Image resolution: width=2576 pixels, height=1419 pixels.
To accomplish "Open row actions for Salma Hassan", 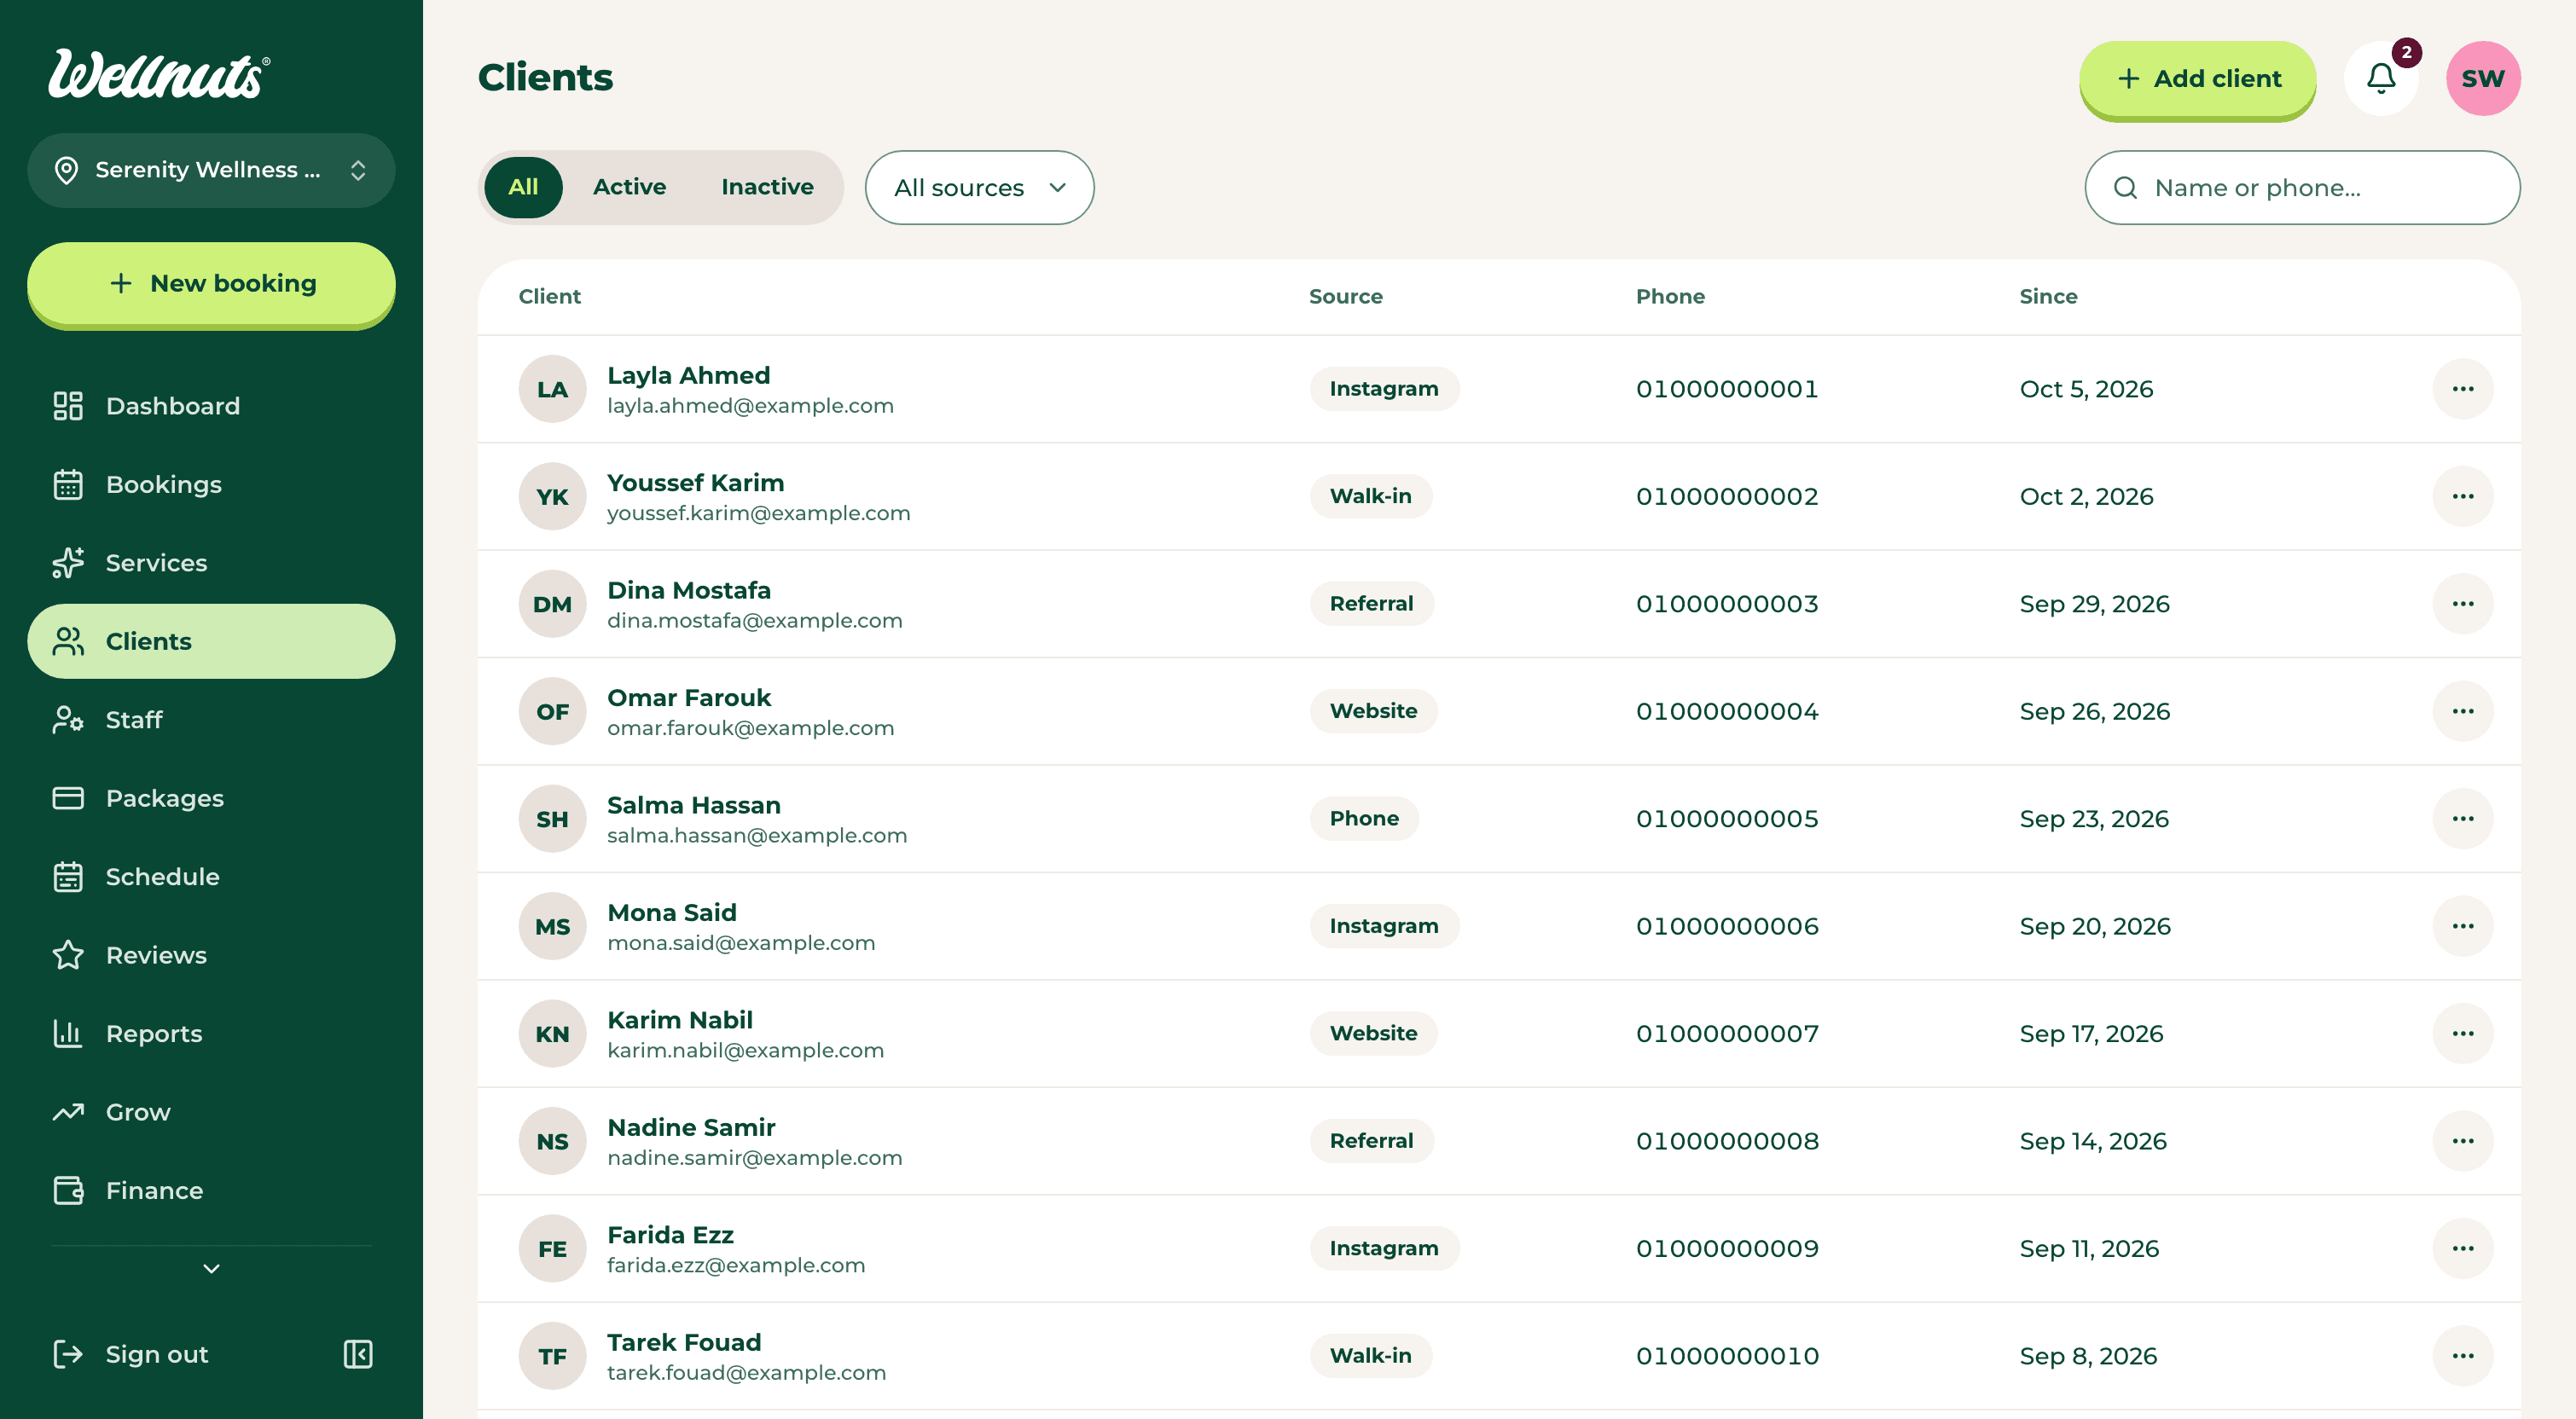I will click(2463, 819).
